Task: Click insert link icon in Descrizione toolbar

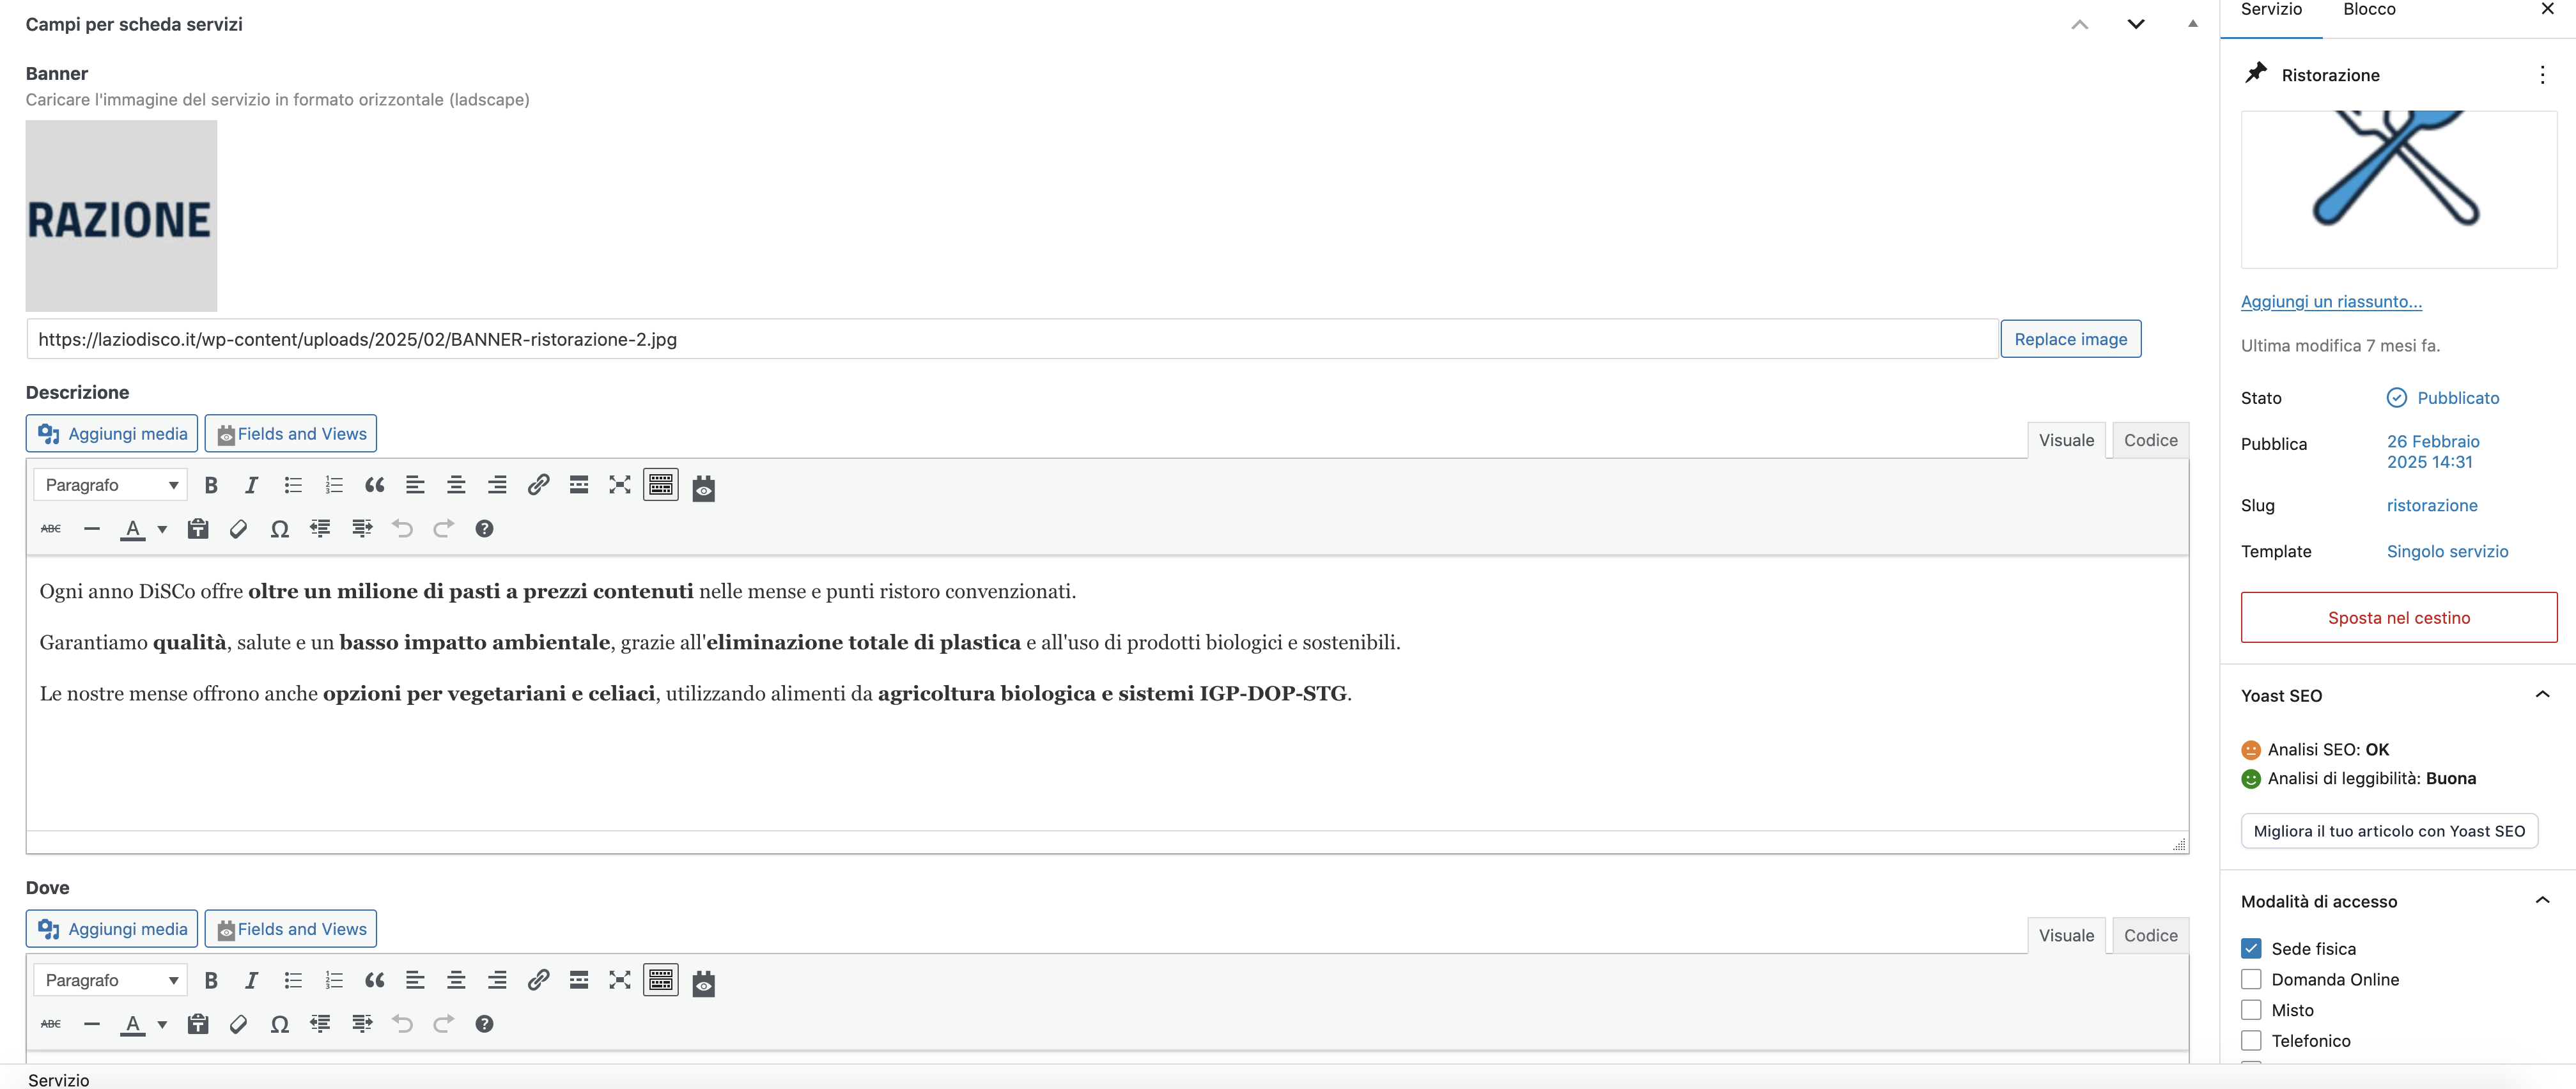Action: (x=538, y=485)
